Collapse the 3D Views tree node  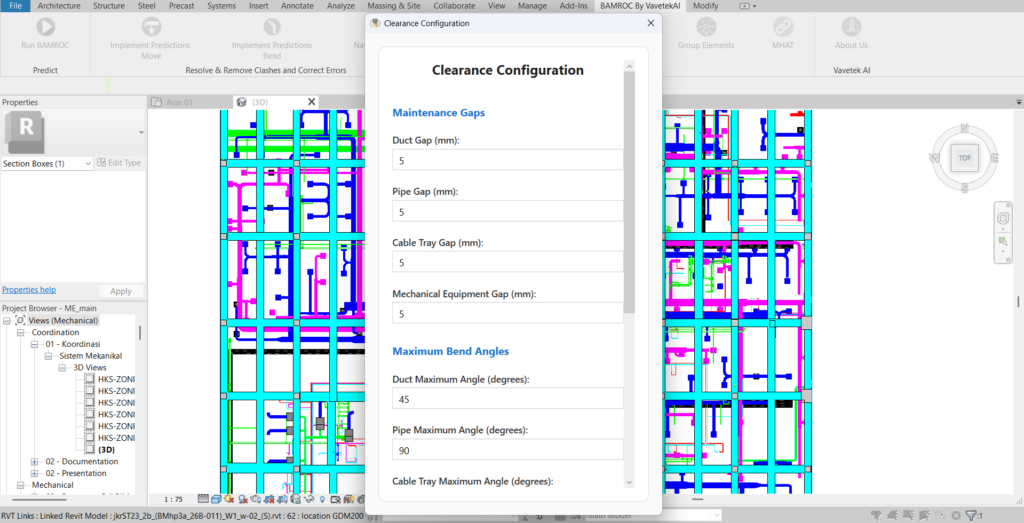click(x=62, y=368)
